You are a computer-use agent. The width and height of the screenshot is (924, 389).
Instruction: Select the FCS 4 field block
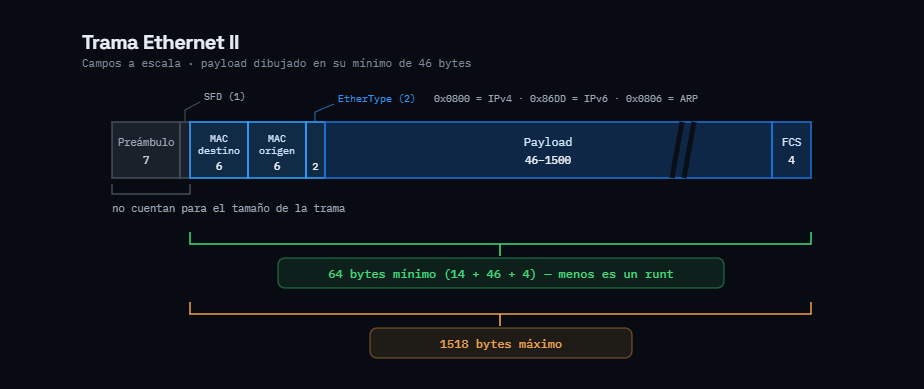pos(791,150)
